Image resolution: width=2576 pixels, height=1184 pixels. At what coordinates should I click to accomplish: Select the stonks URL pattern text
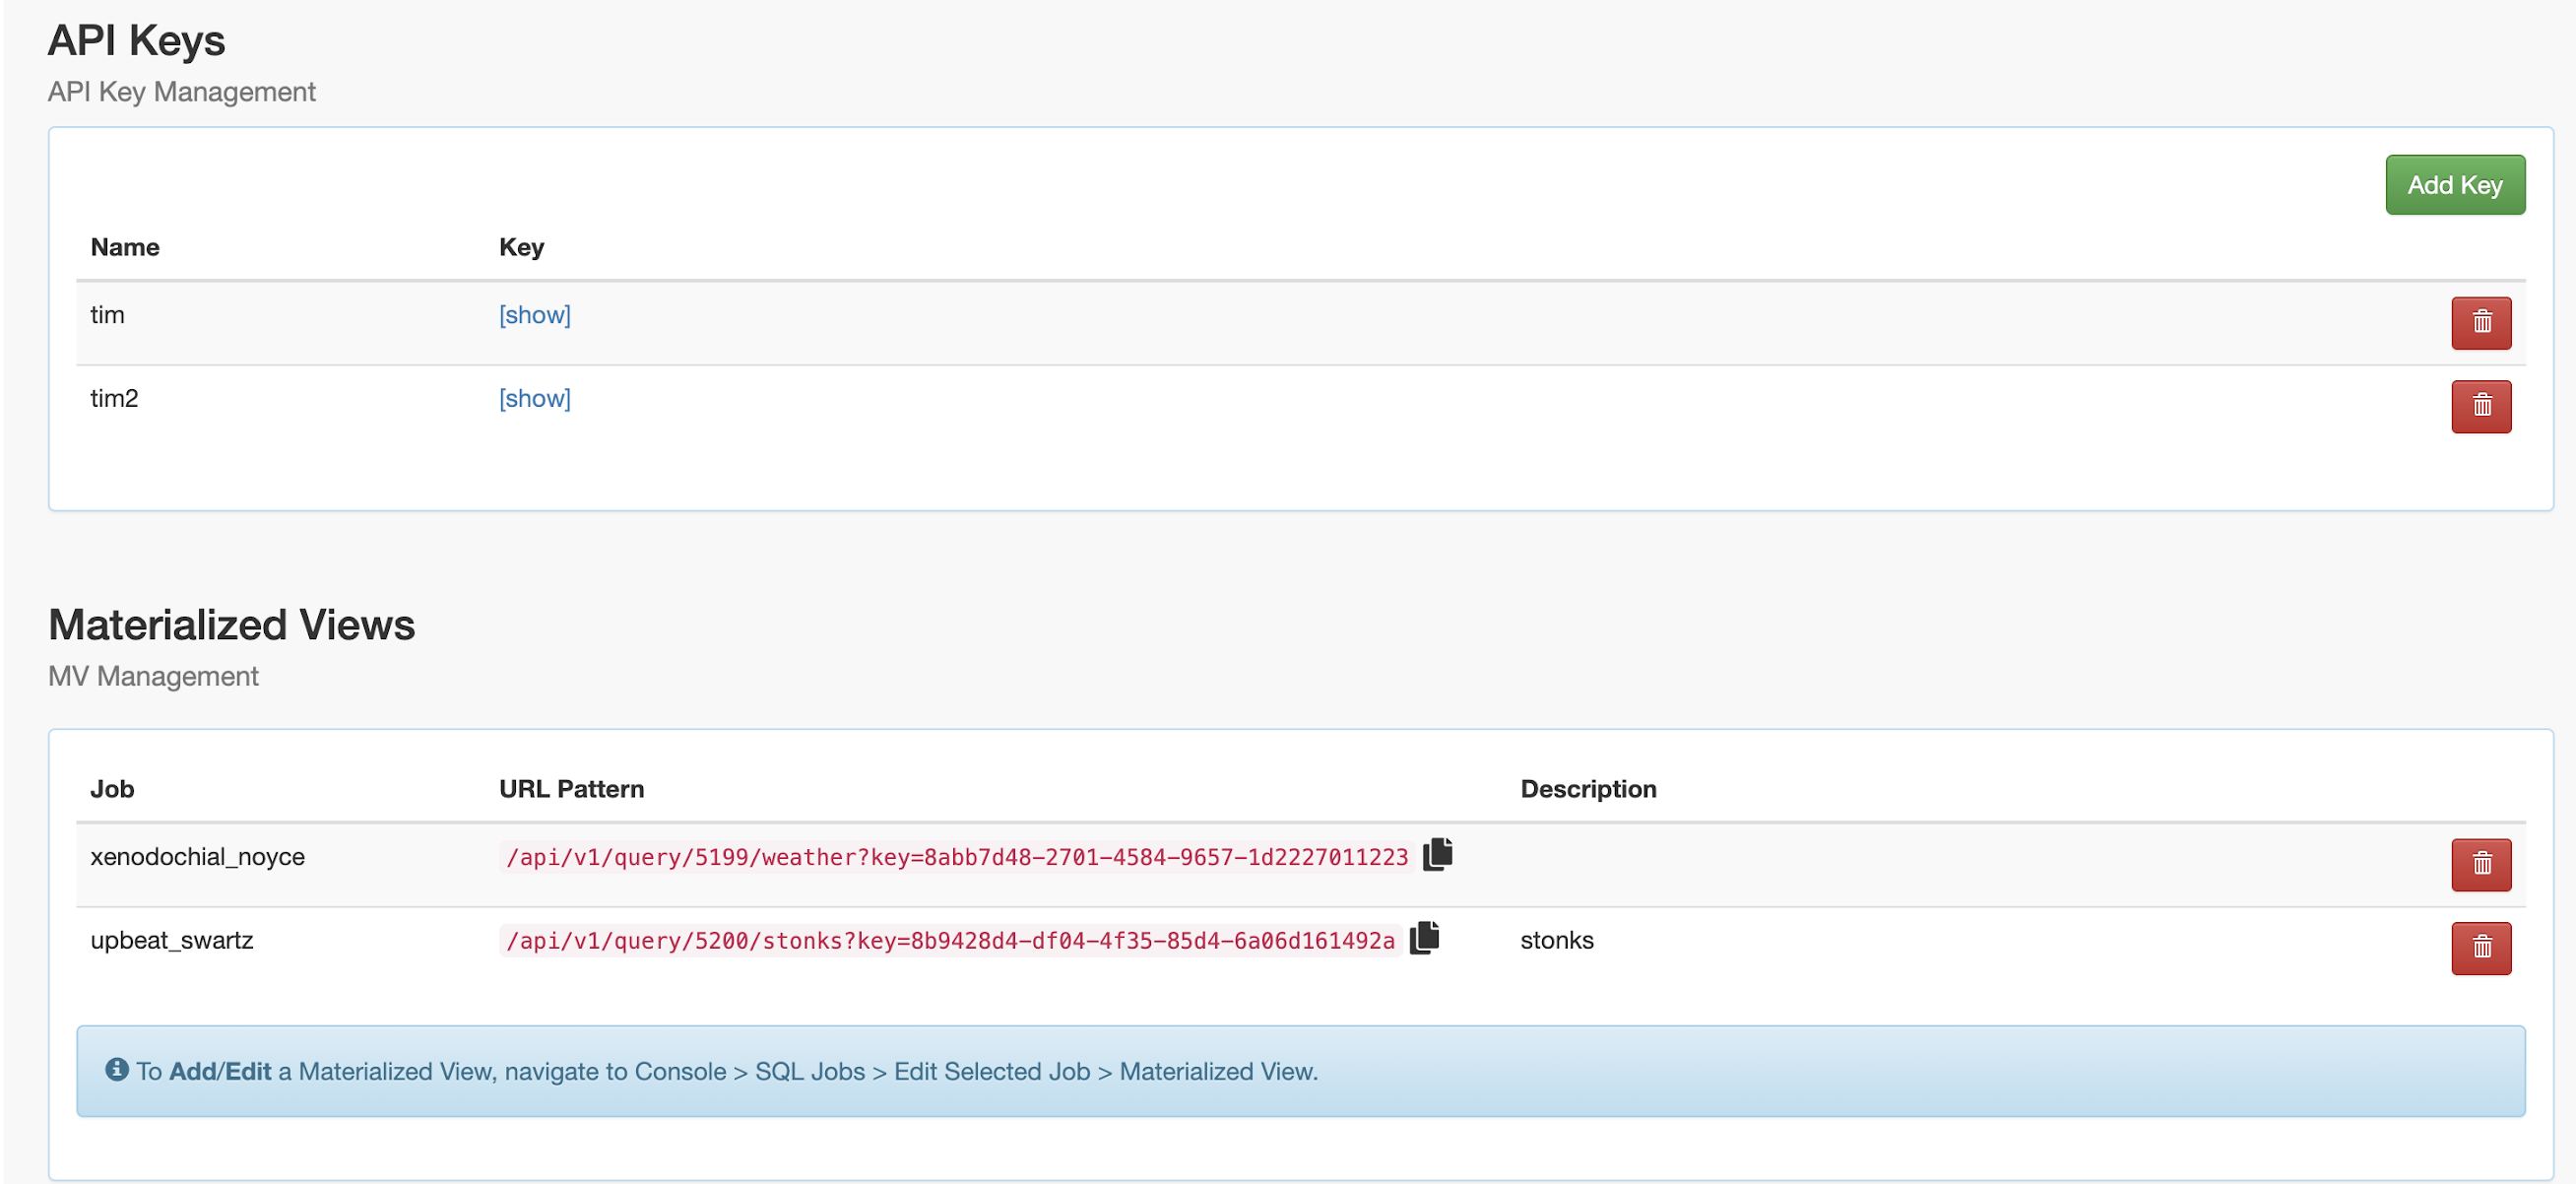[950, 941]
